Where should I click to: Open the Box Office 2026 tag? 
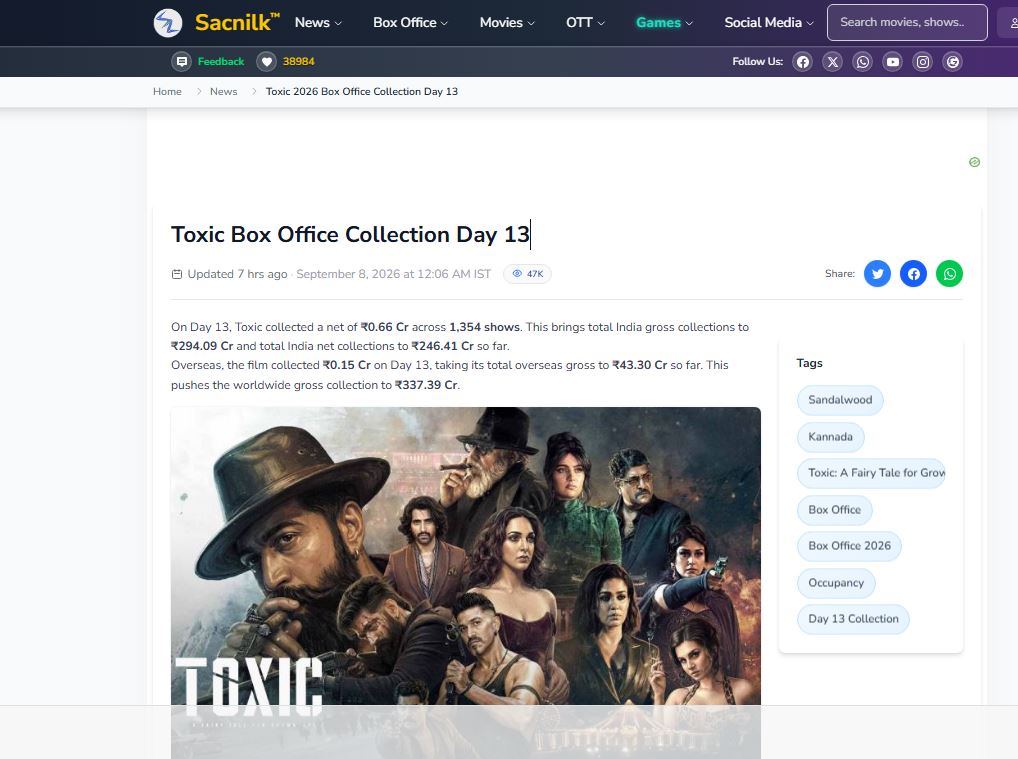[849, 546]
